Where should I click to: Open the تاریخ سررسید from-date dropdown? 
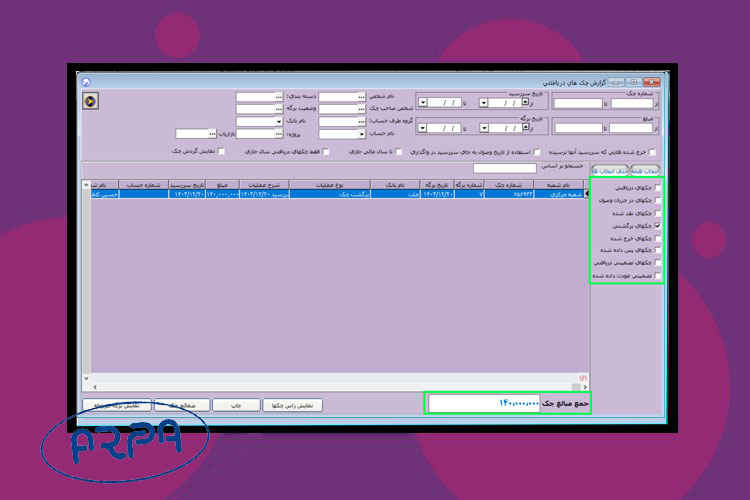[x=485, y=102]
